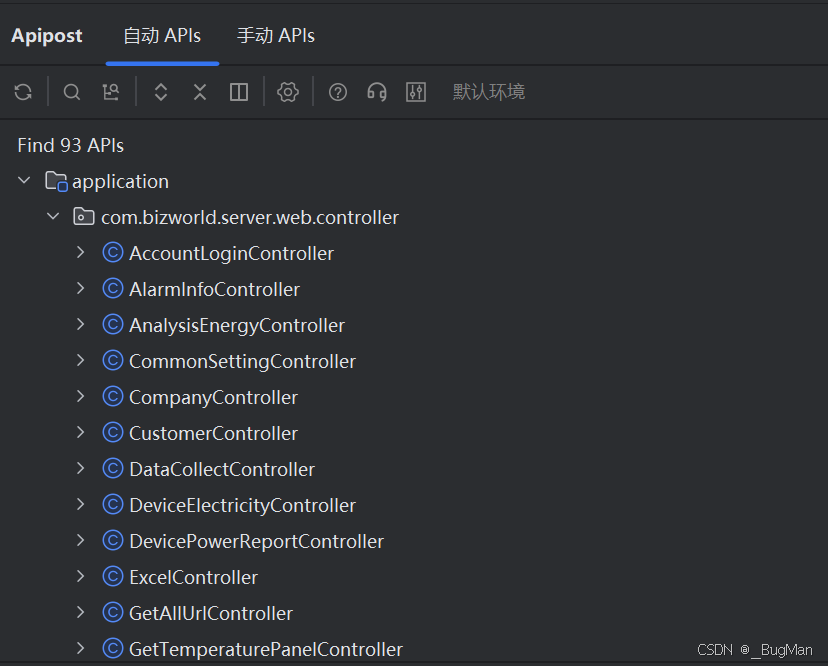Screen dimensions: 828x666
Task: Expand the GetAllUrlController node
Action: 81,612
